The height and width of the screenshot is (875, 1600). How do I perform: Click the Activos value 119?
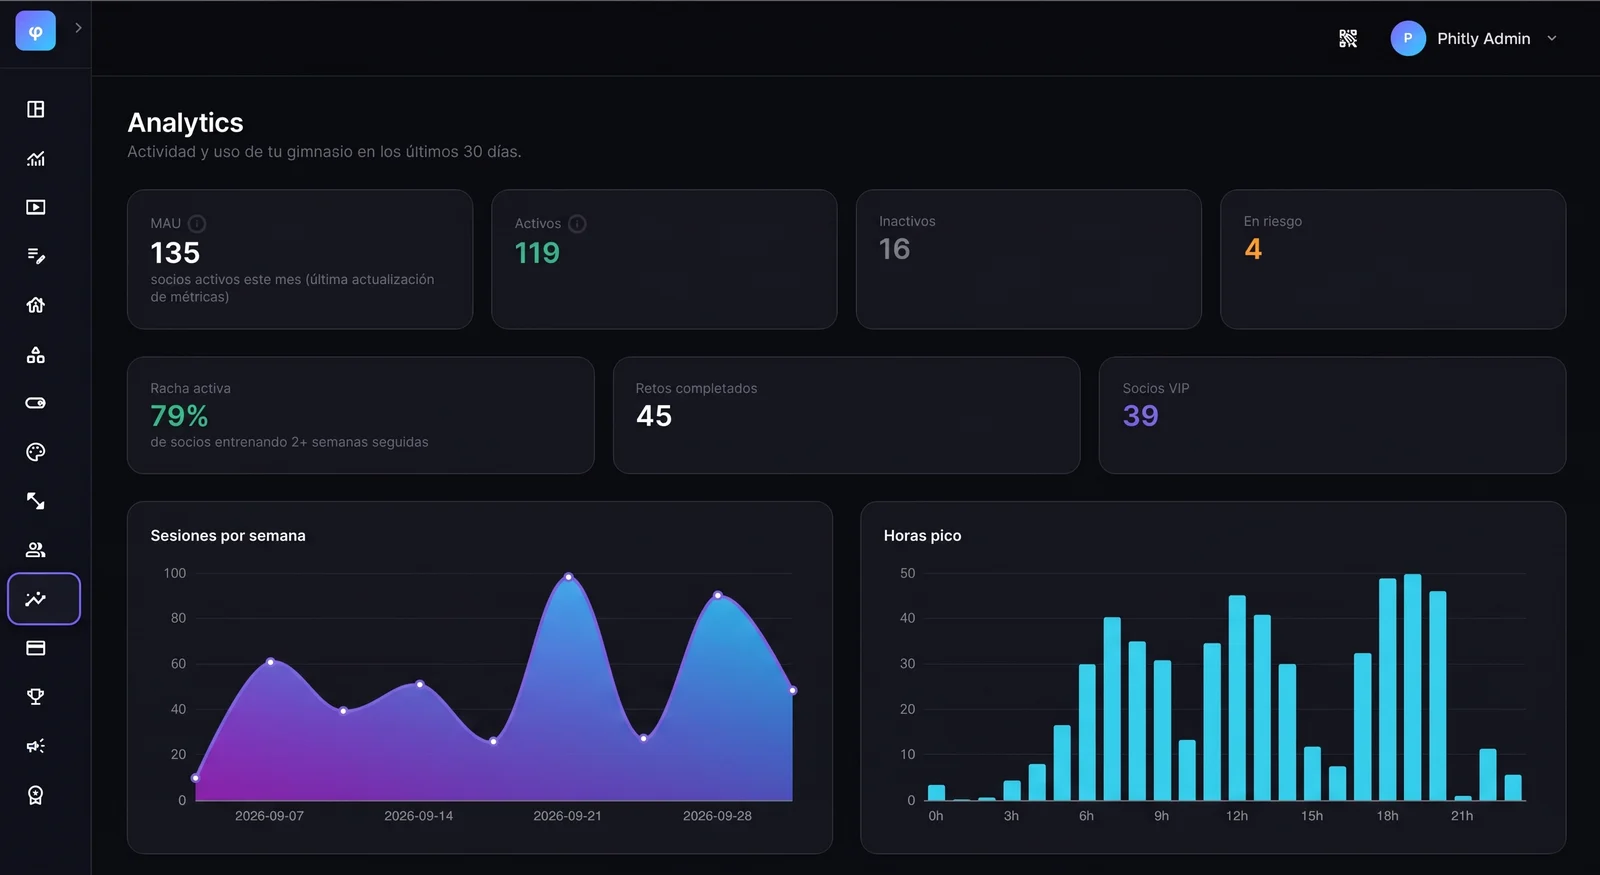click(x=537, y=253)
